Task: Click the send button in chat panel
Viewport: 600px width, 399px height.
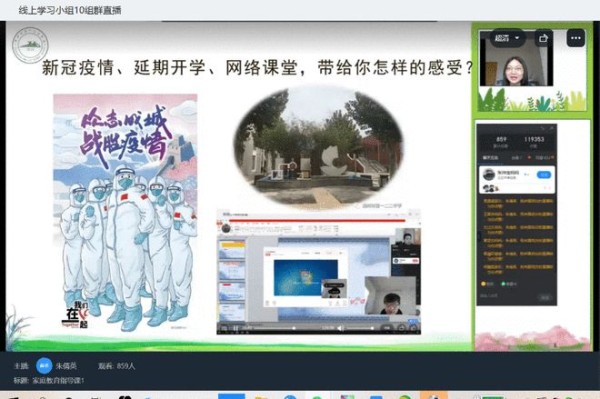Action: point(545,297)
